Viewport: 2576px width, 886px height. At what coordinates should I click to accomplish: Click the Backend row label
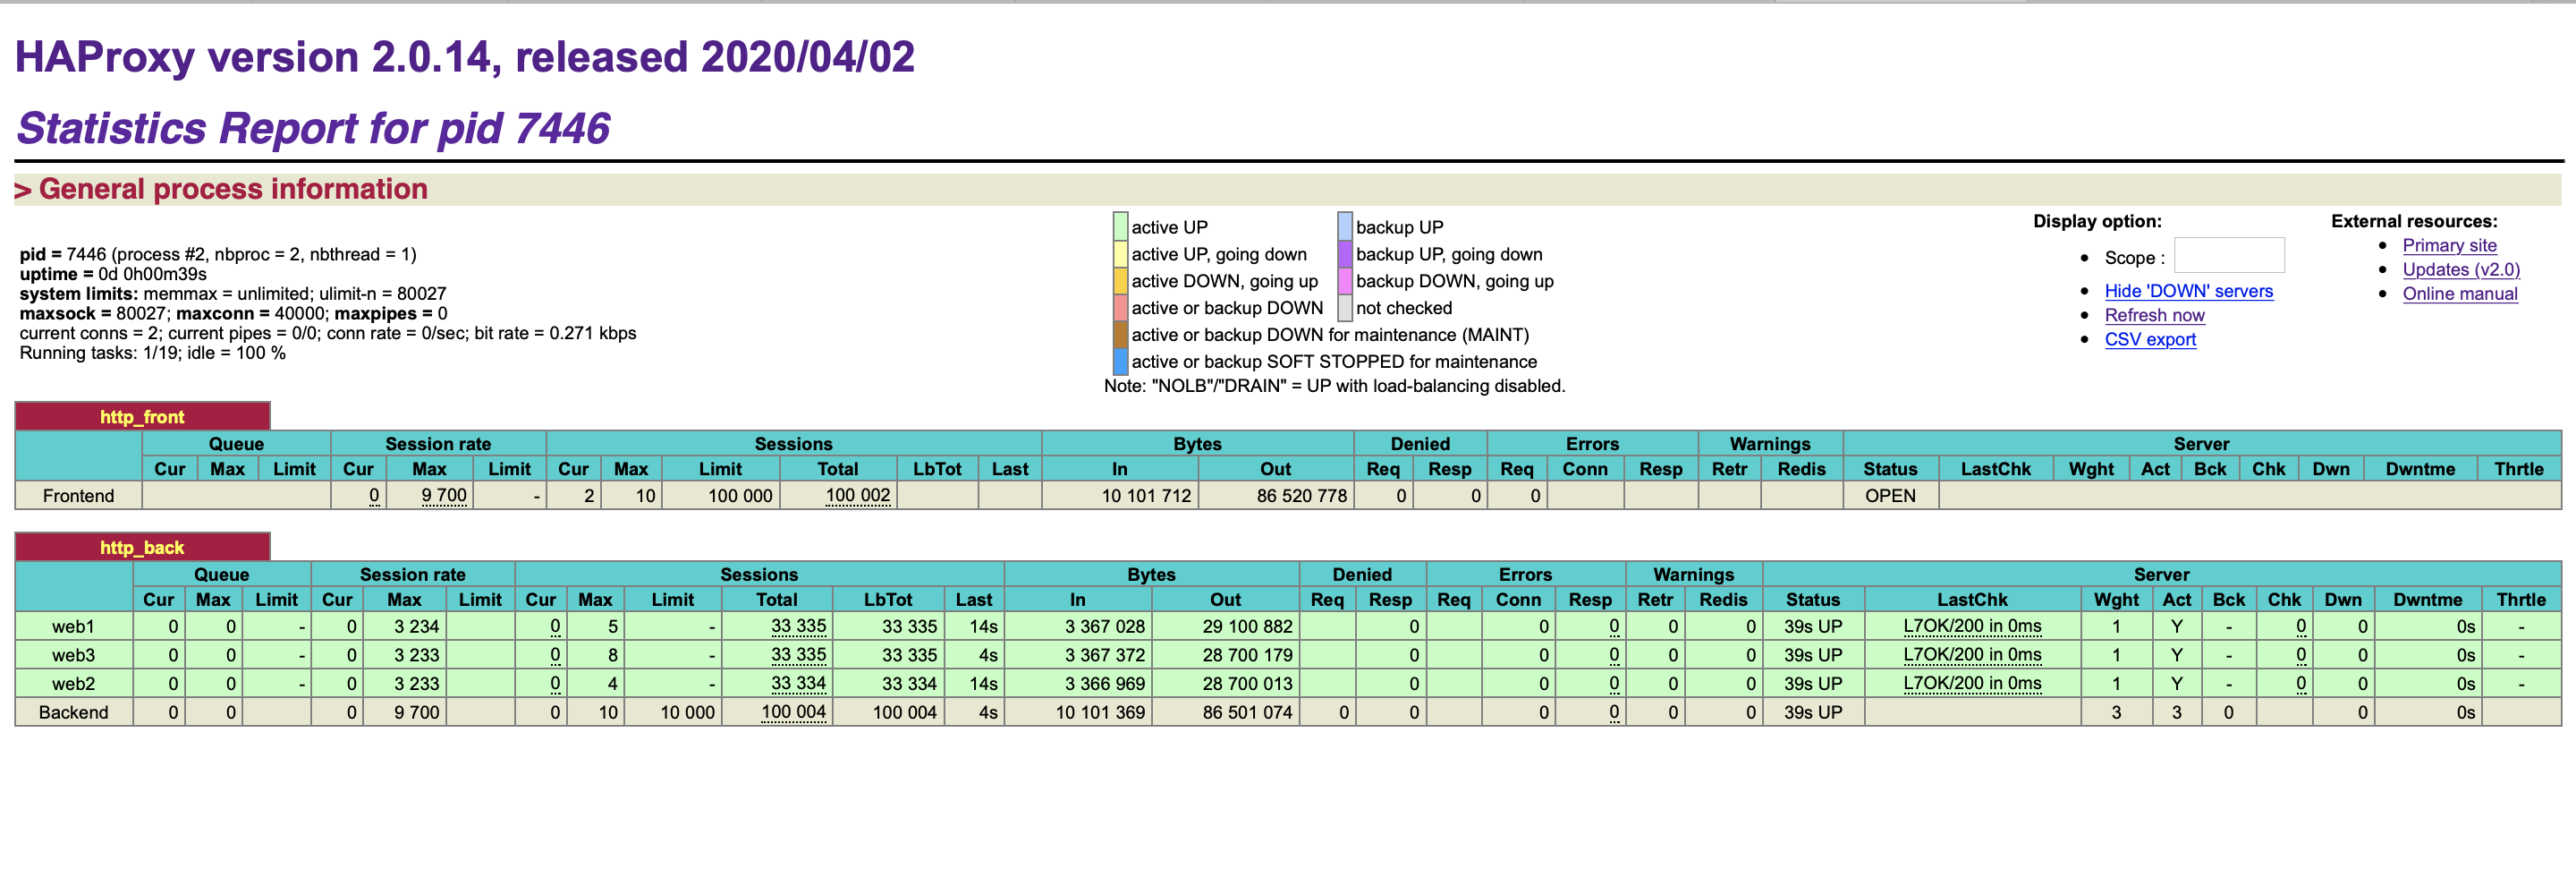(73, 712)
